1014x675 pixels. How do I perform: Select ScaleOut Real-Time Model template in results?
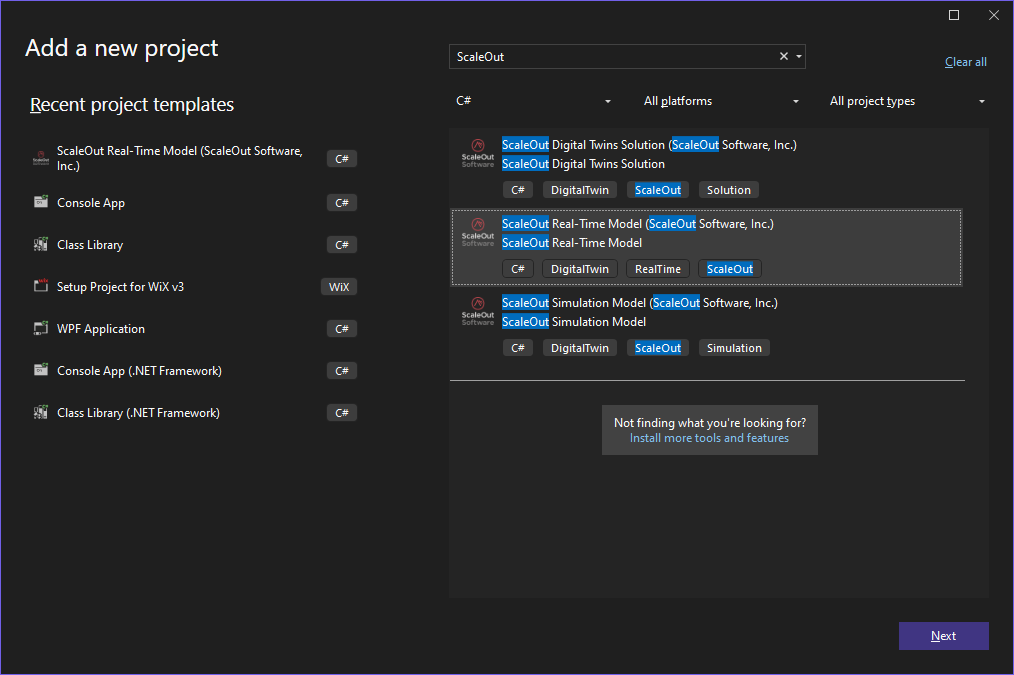[x=706, y=248]
